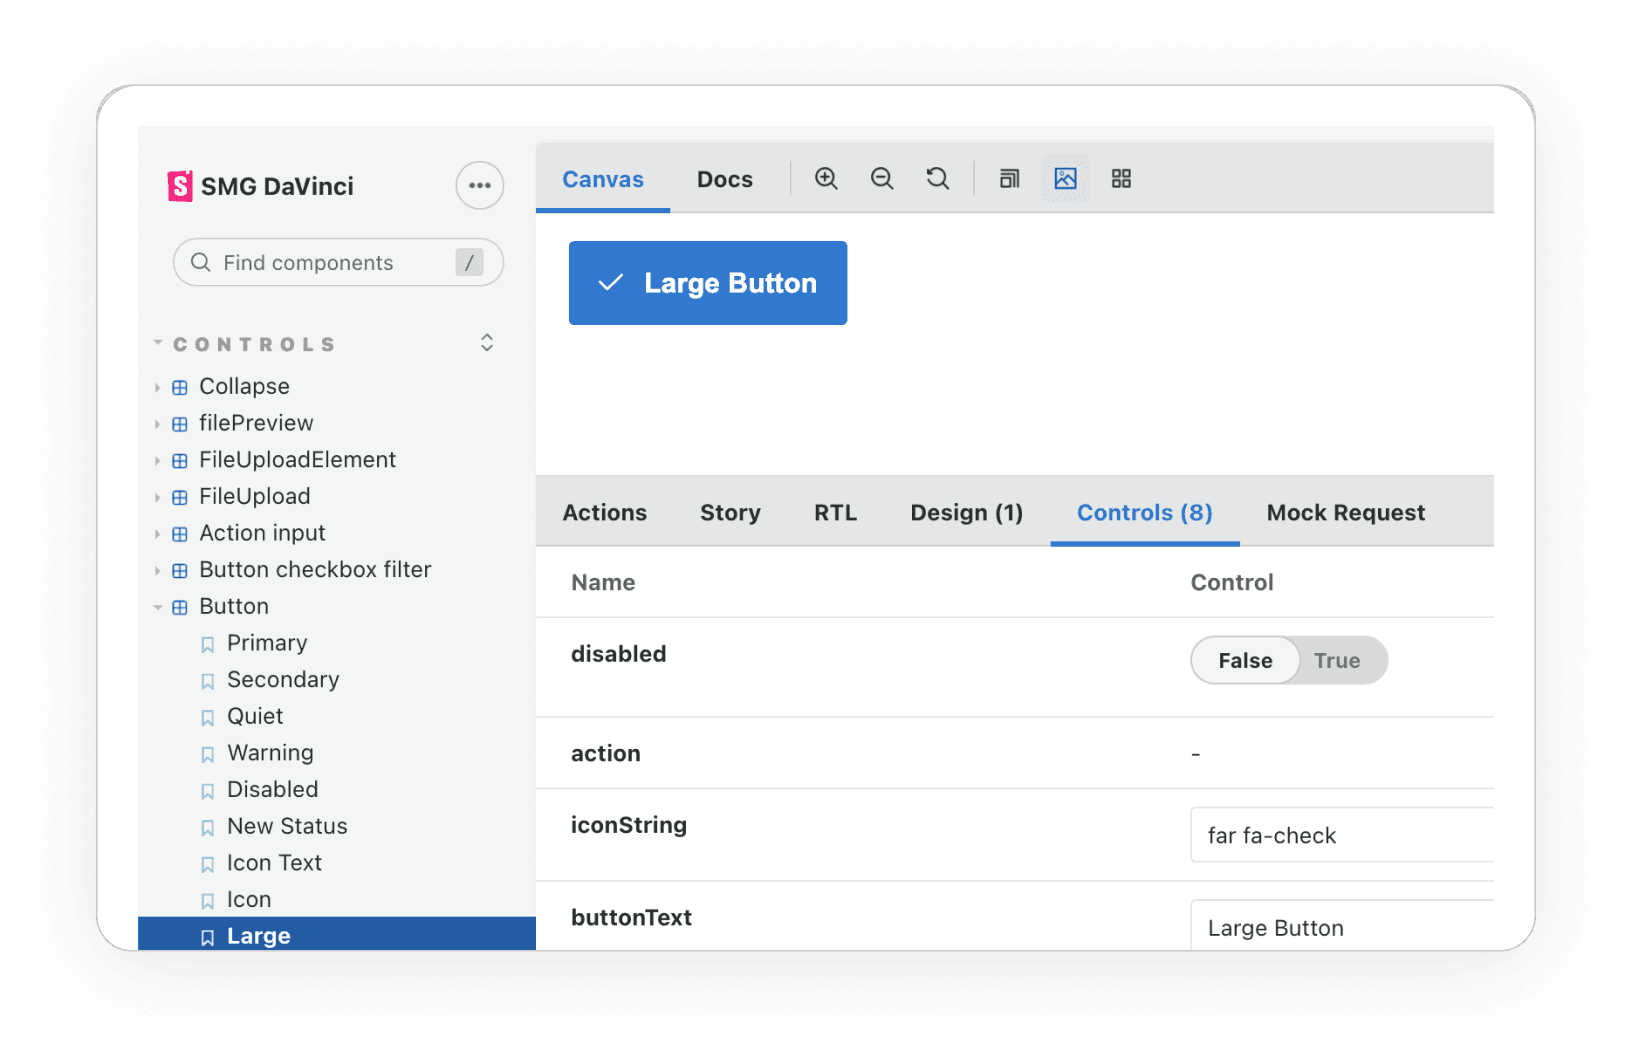The height and width of the screenshot is (1060, 1632).
Task: Switch to the Docs tab
Action: 724,179
